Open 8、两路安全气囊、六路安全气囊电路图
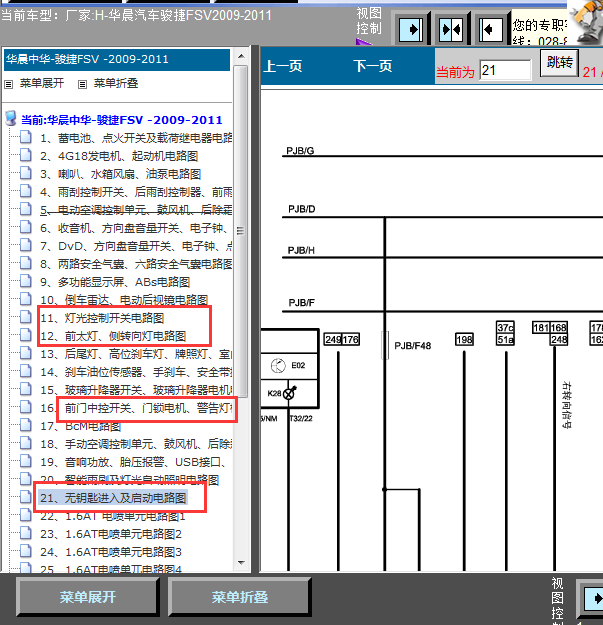This screenshot has height=625, width=603. click(136, 264)
